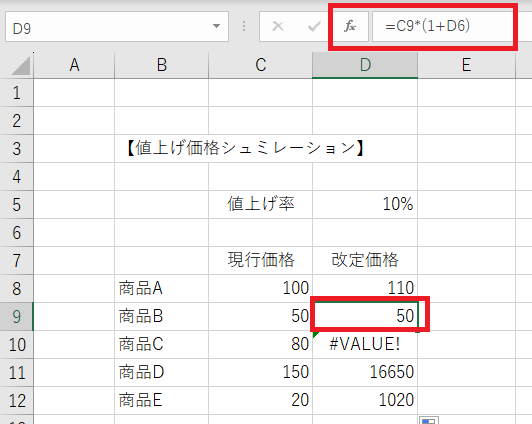Select cell with current price 100
This screenshot has height=424, width=532.
click(x=261, y=289)
